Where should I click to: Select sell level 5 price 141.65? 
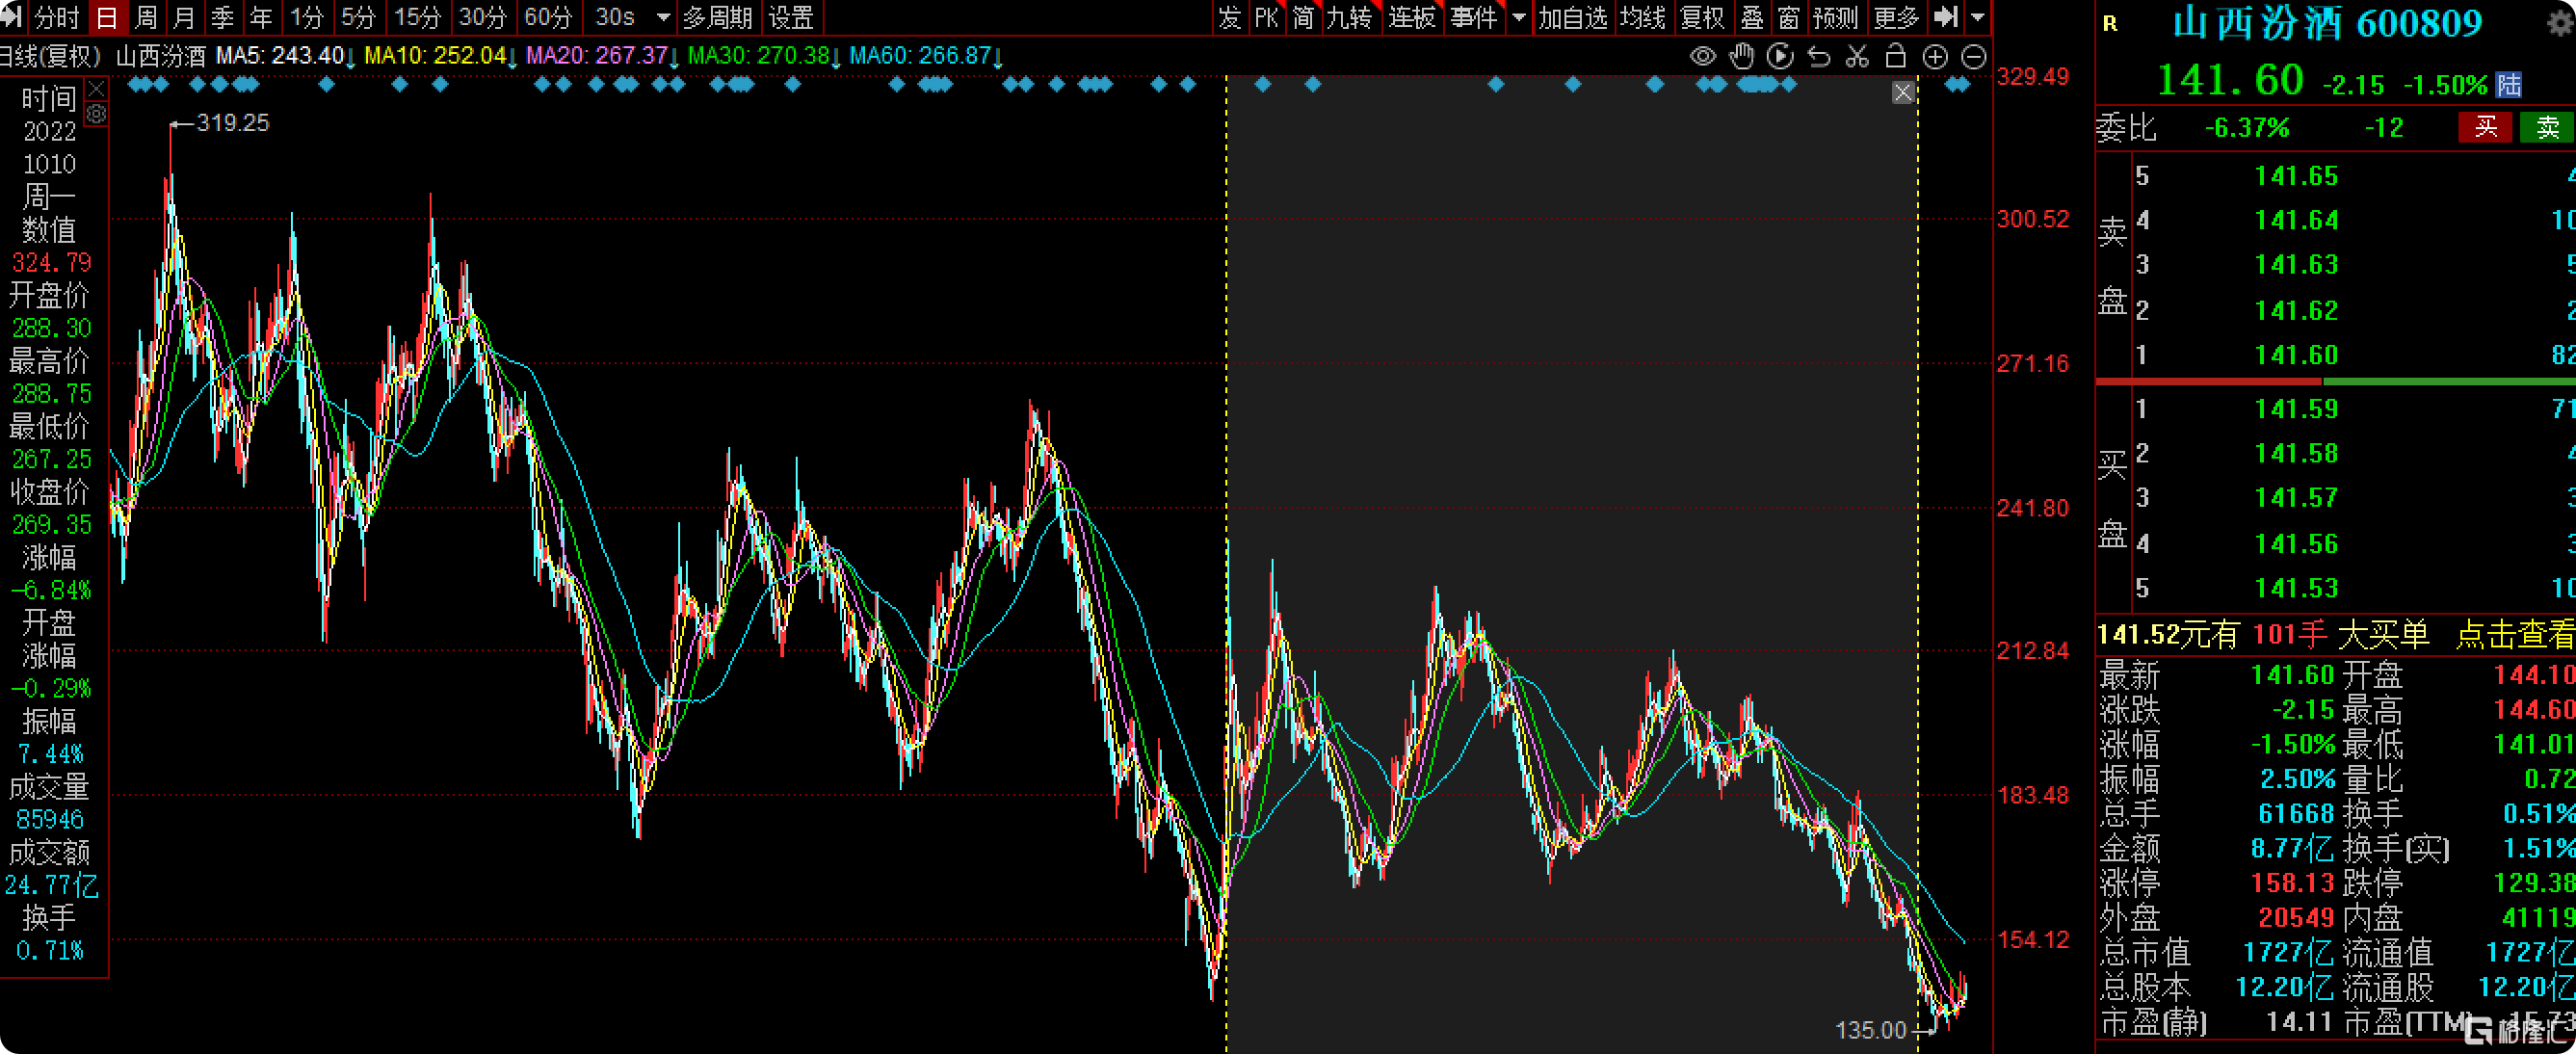2296,176
